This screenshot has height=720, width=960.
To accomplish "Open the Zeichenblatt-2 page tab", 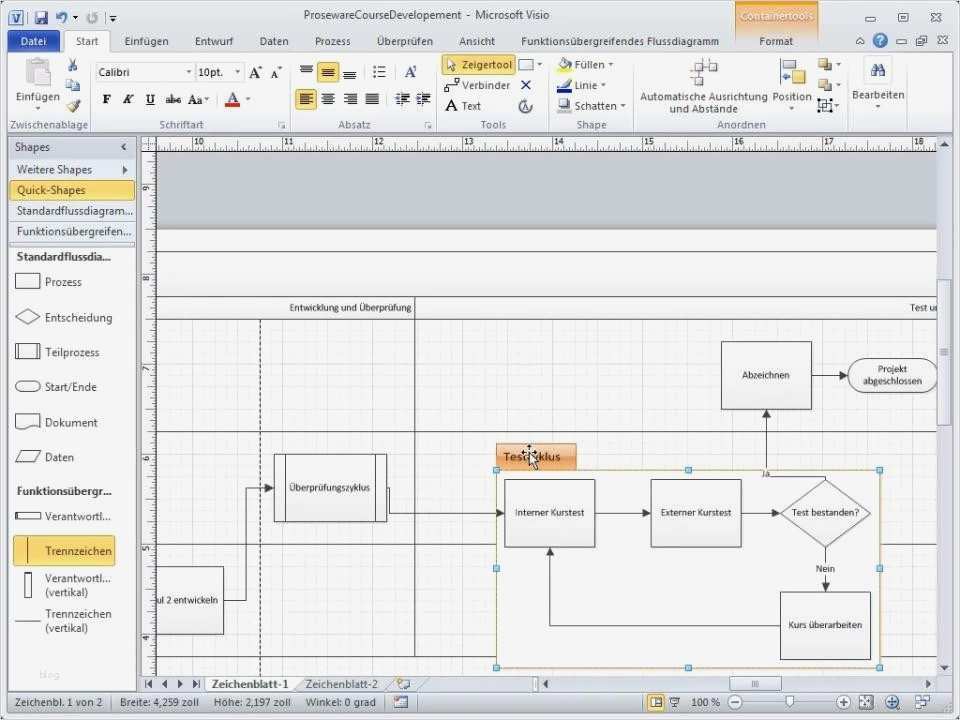I will (340, 684).
